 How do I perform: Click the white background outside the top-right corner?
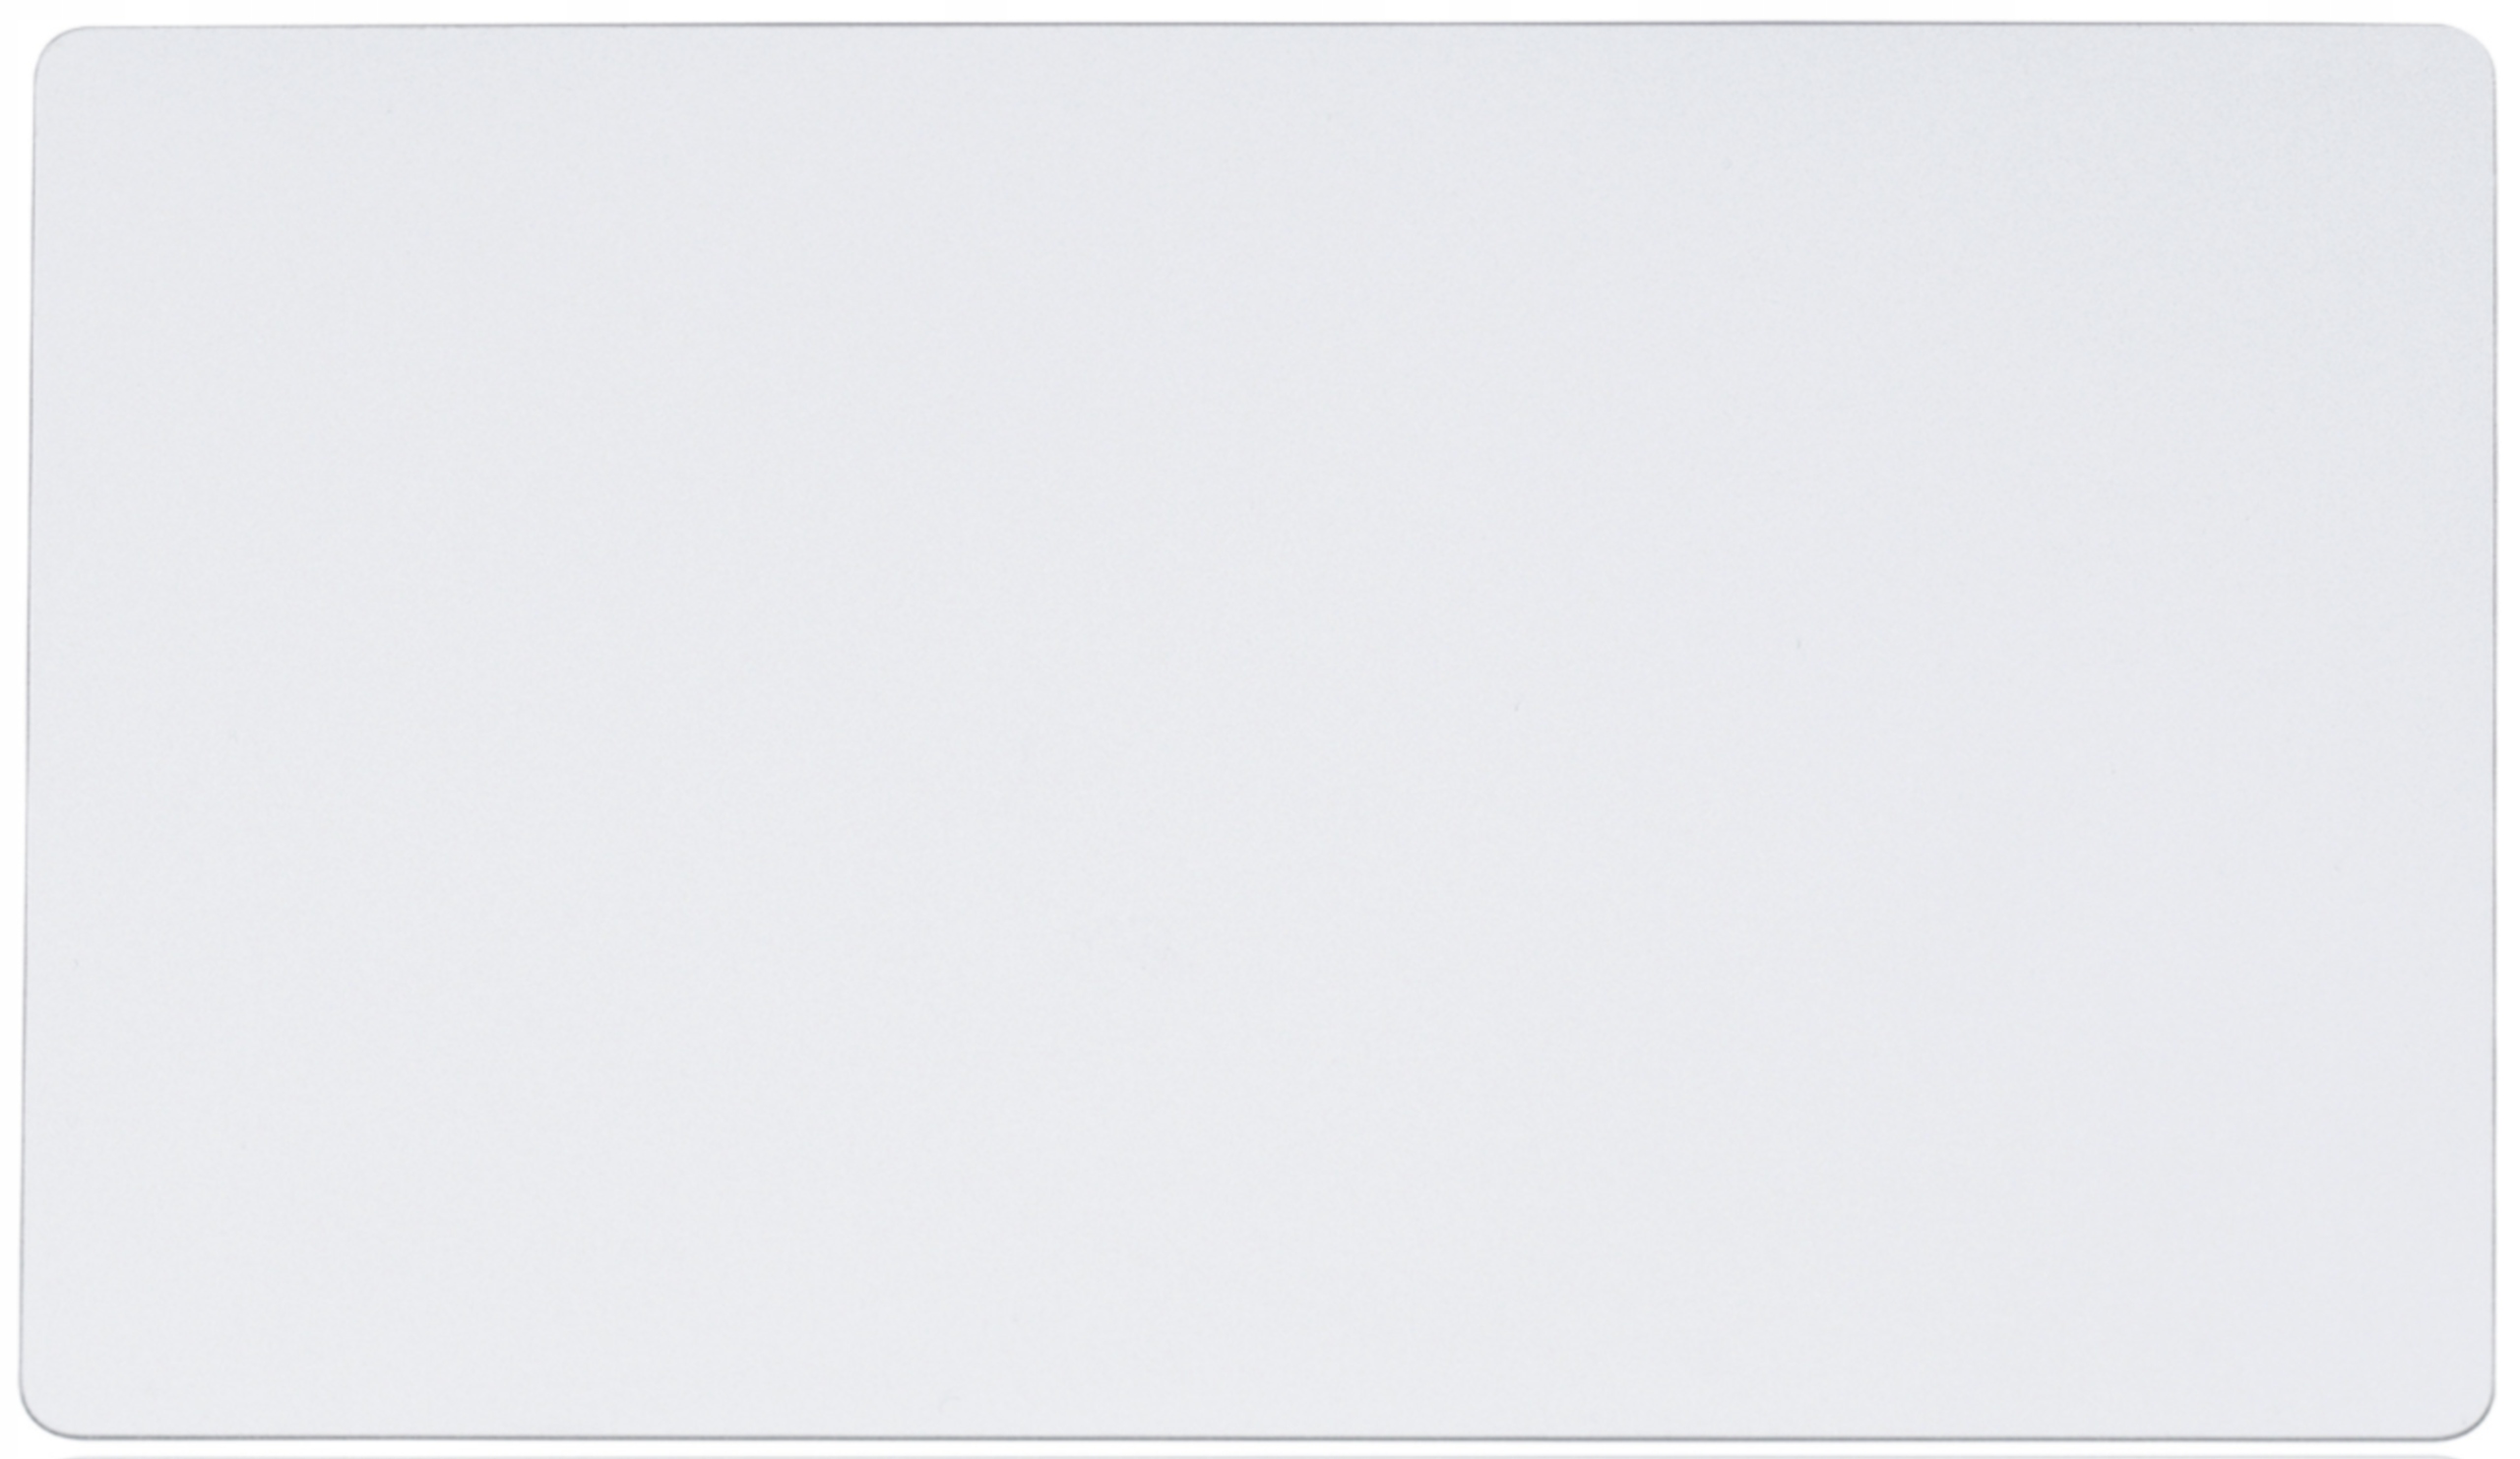(2508, 12)
